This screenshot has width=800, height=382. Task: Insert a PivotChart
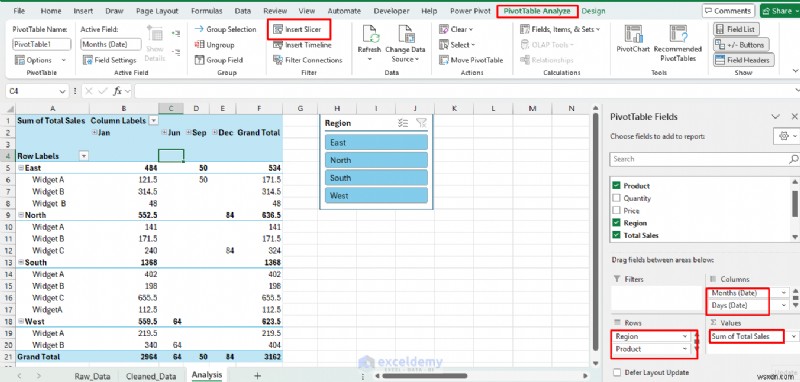(633, 39)
